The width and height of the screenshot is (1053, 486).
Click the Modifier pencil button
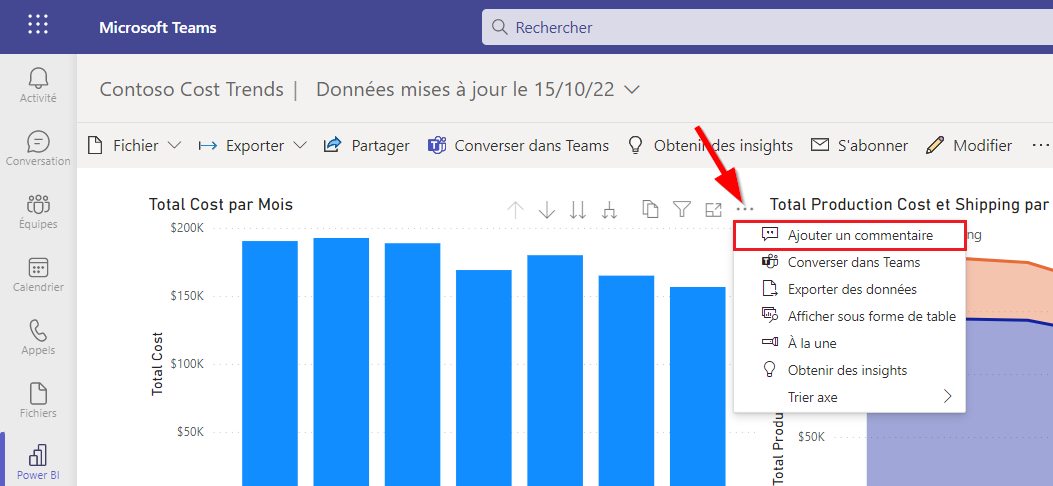tap(968, 146)
